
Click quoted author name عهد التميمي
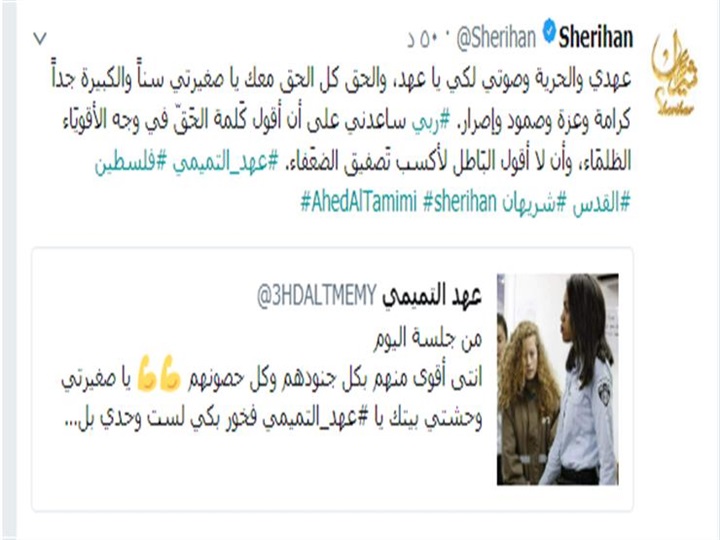(432, 297)
